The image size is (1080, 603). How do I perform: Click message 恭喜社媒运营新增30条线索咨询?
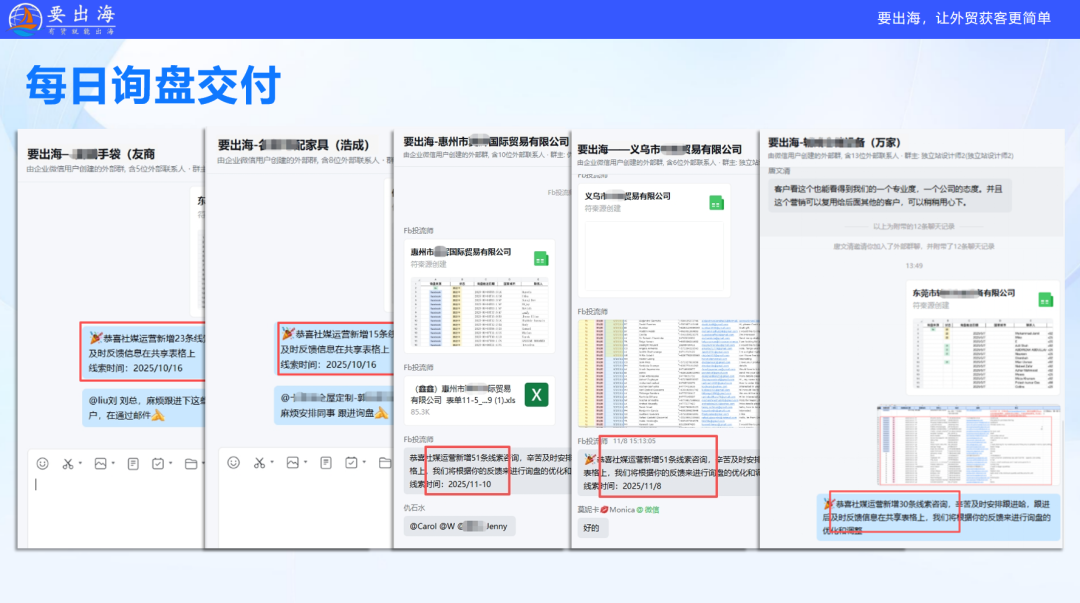(x=938, y=517)
